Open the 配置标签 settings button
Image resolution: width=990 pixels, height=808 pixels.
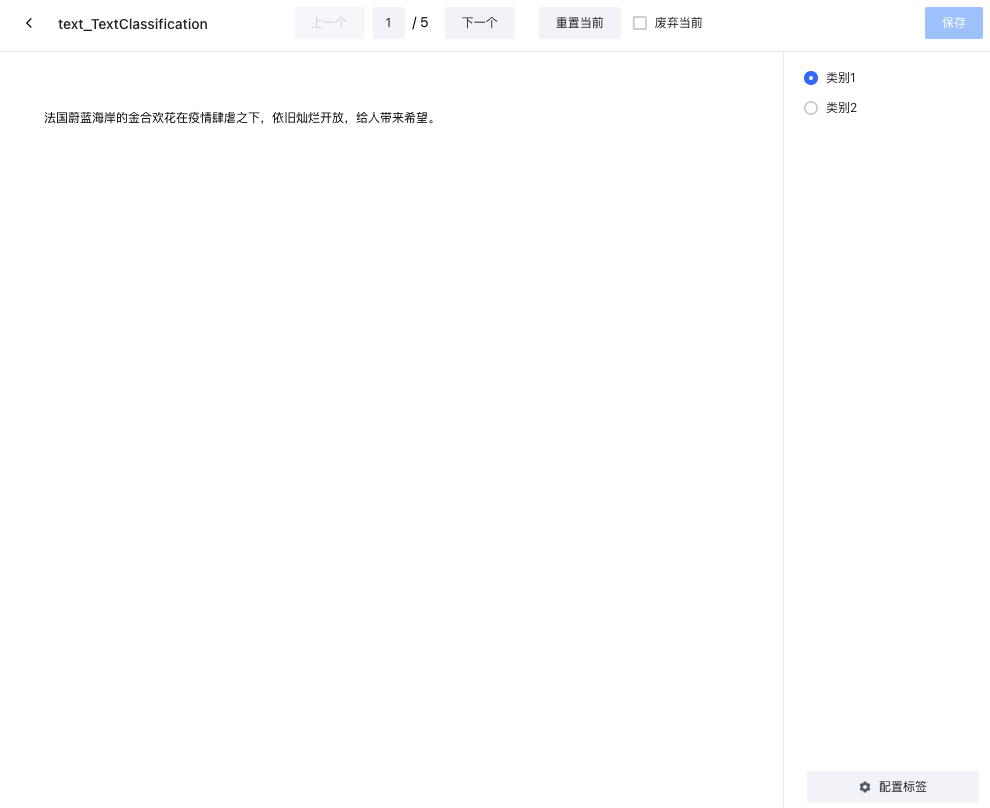tap(892, 787)
